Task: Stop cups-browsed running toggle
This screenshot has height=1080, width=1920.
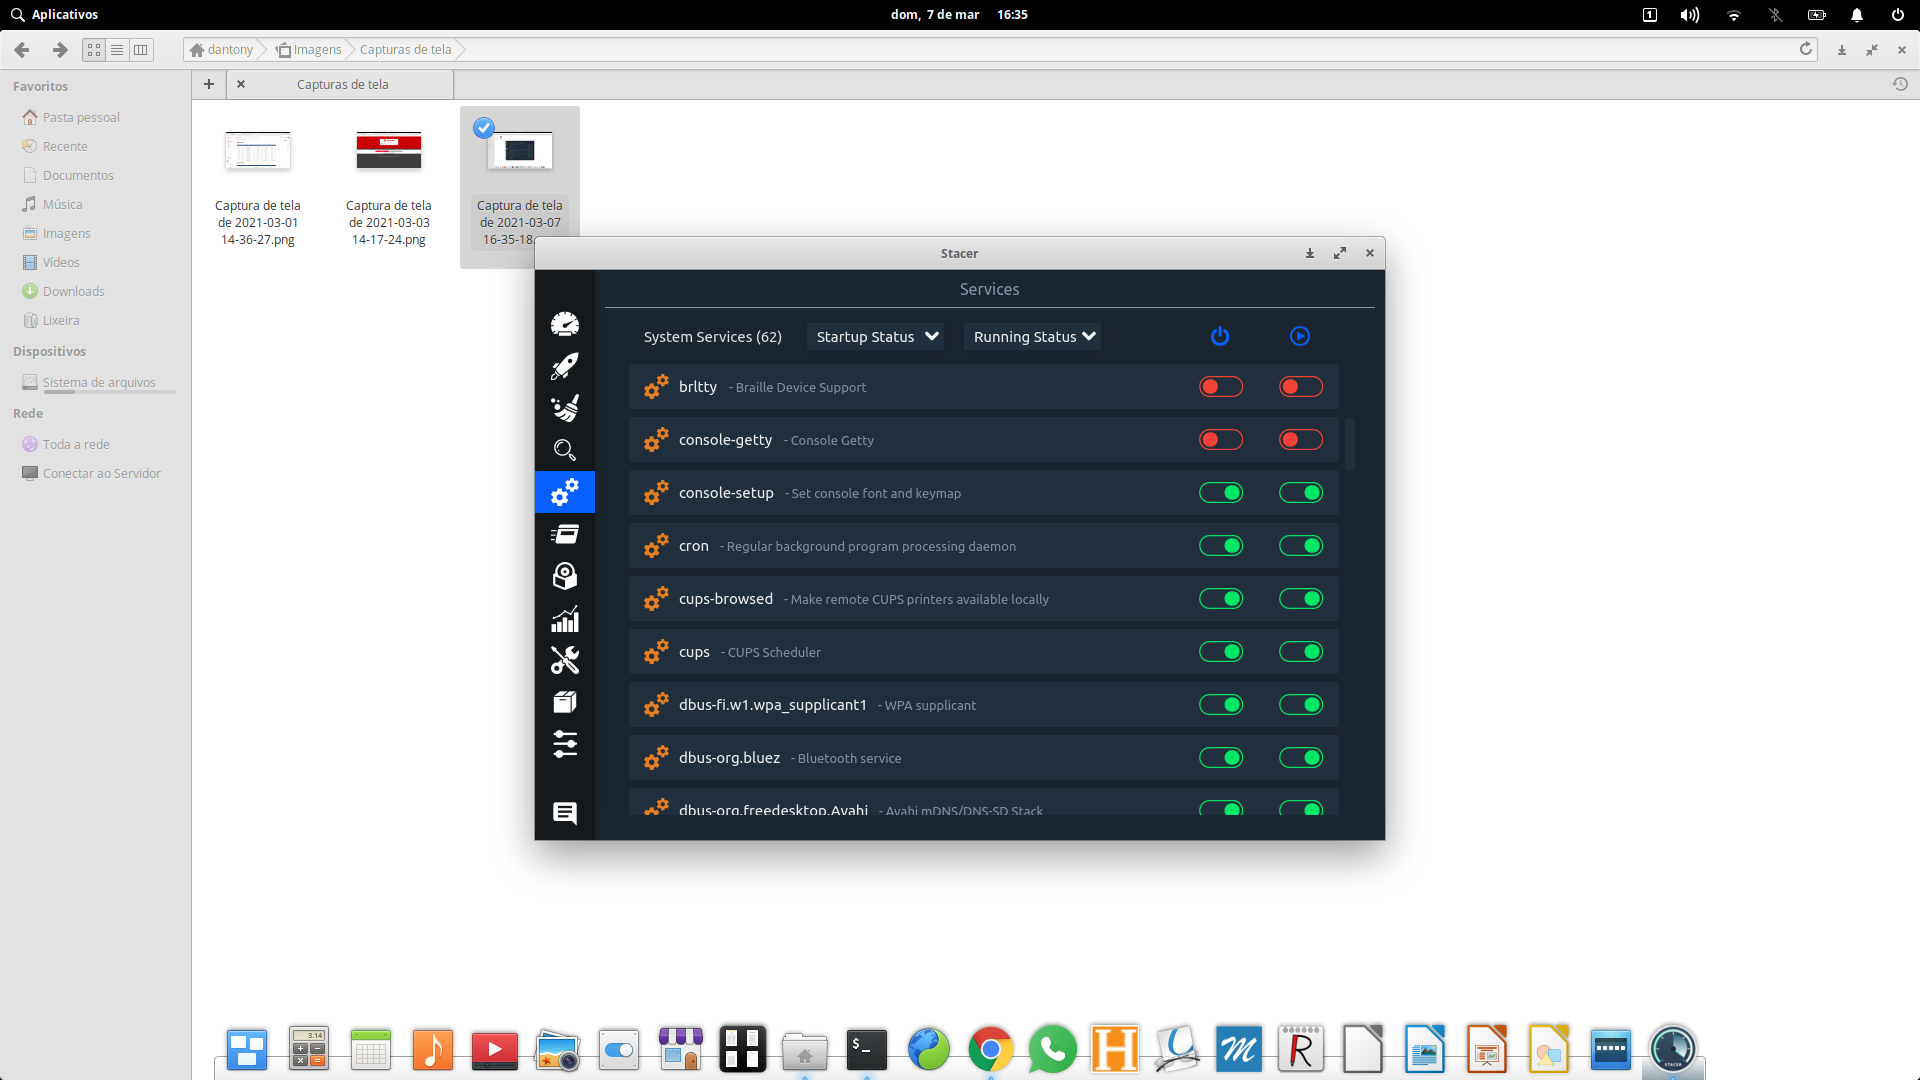Action: point(1301,599)
